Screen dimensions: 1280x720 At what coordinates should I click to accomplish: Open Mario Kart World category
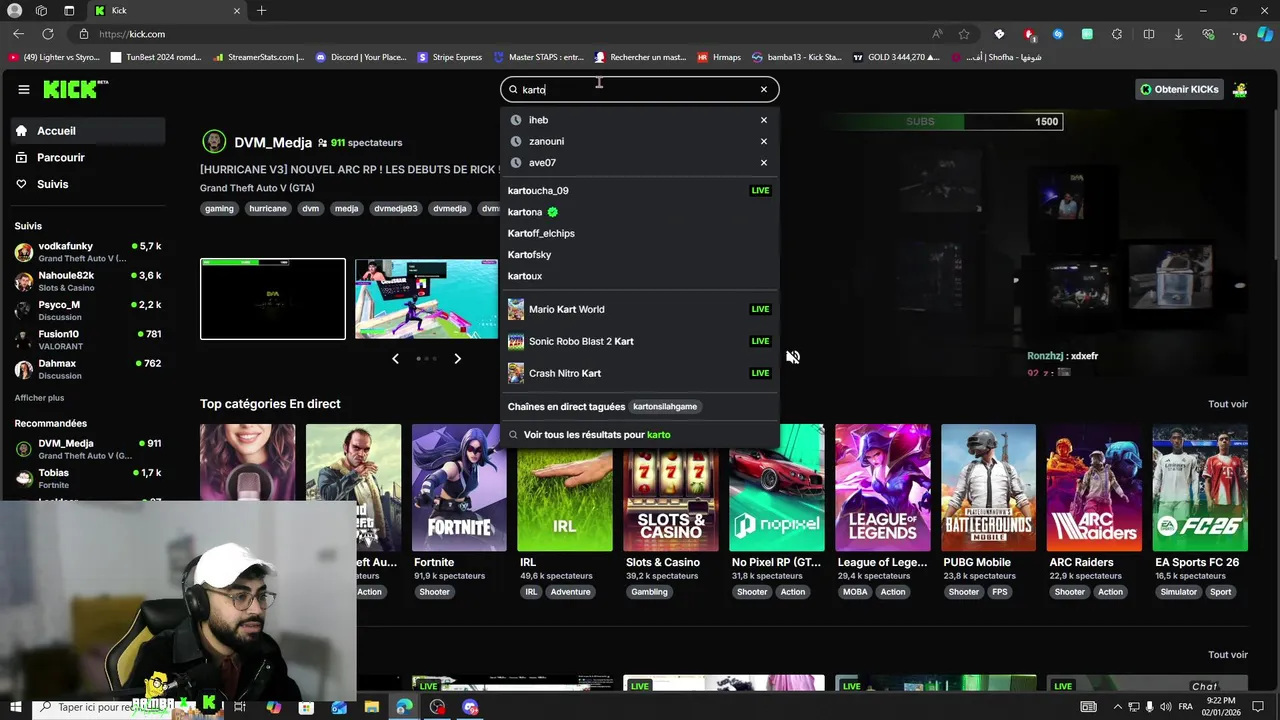640,309
